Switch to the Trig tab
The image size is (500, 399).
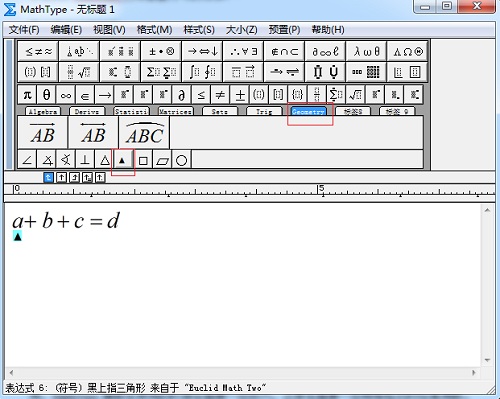pos(264,111)
